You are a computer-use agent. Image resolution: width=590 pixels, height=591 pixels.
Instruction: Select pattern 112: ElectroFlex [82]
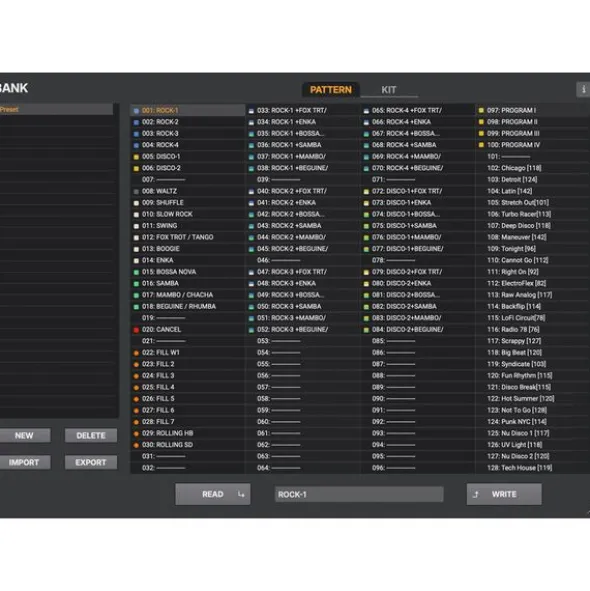pos(533,283)
